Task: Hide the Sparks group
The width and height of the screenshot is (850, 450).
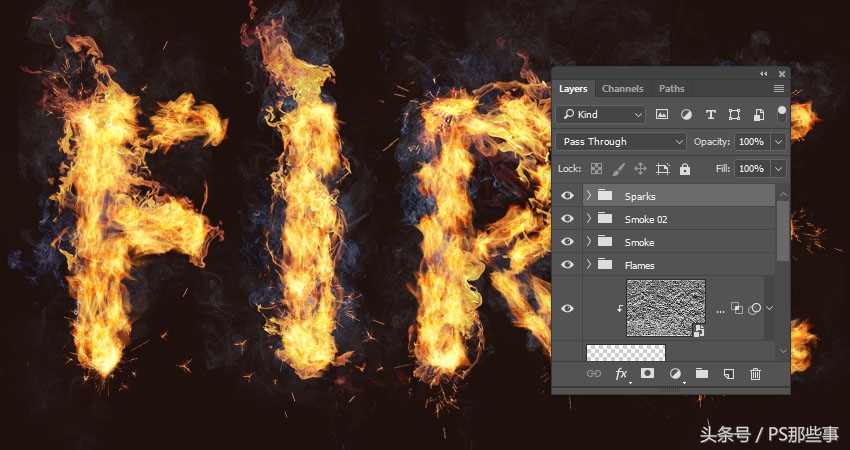Action: click(567, 195)
